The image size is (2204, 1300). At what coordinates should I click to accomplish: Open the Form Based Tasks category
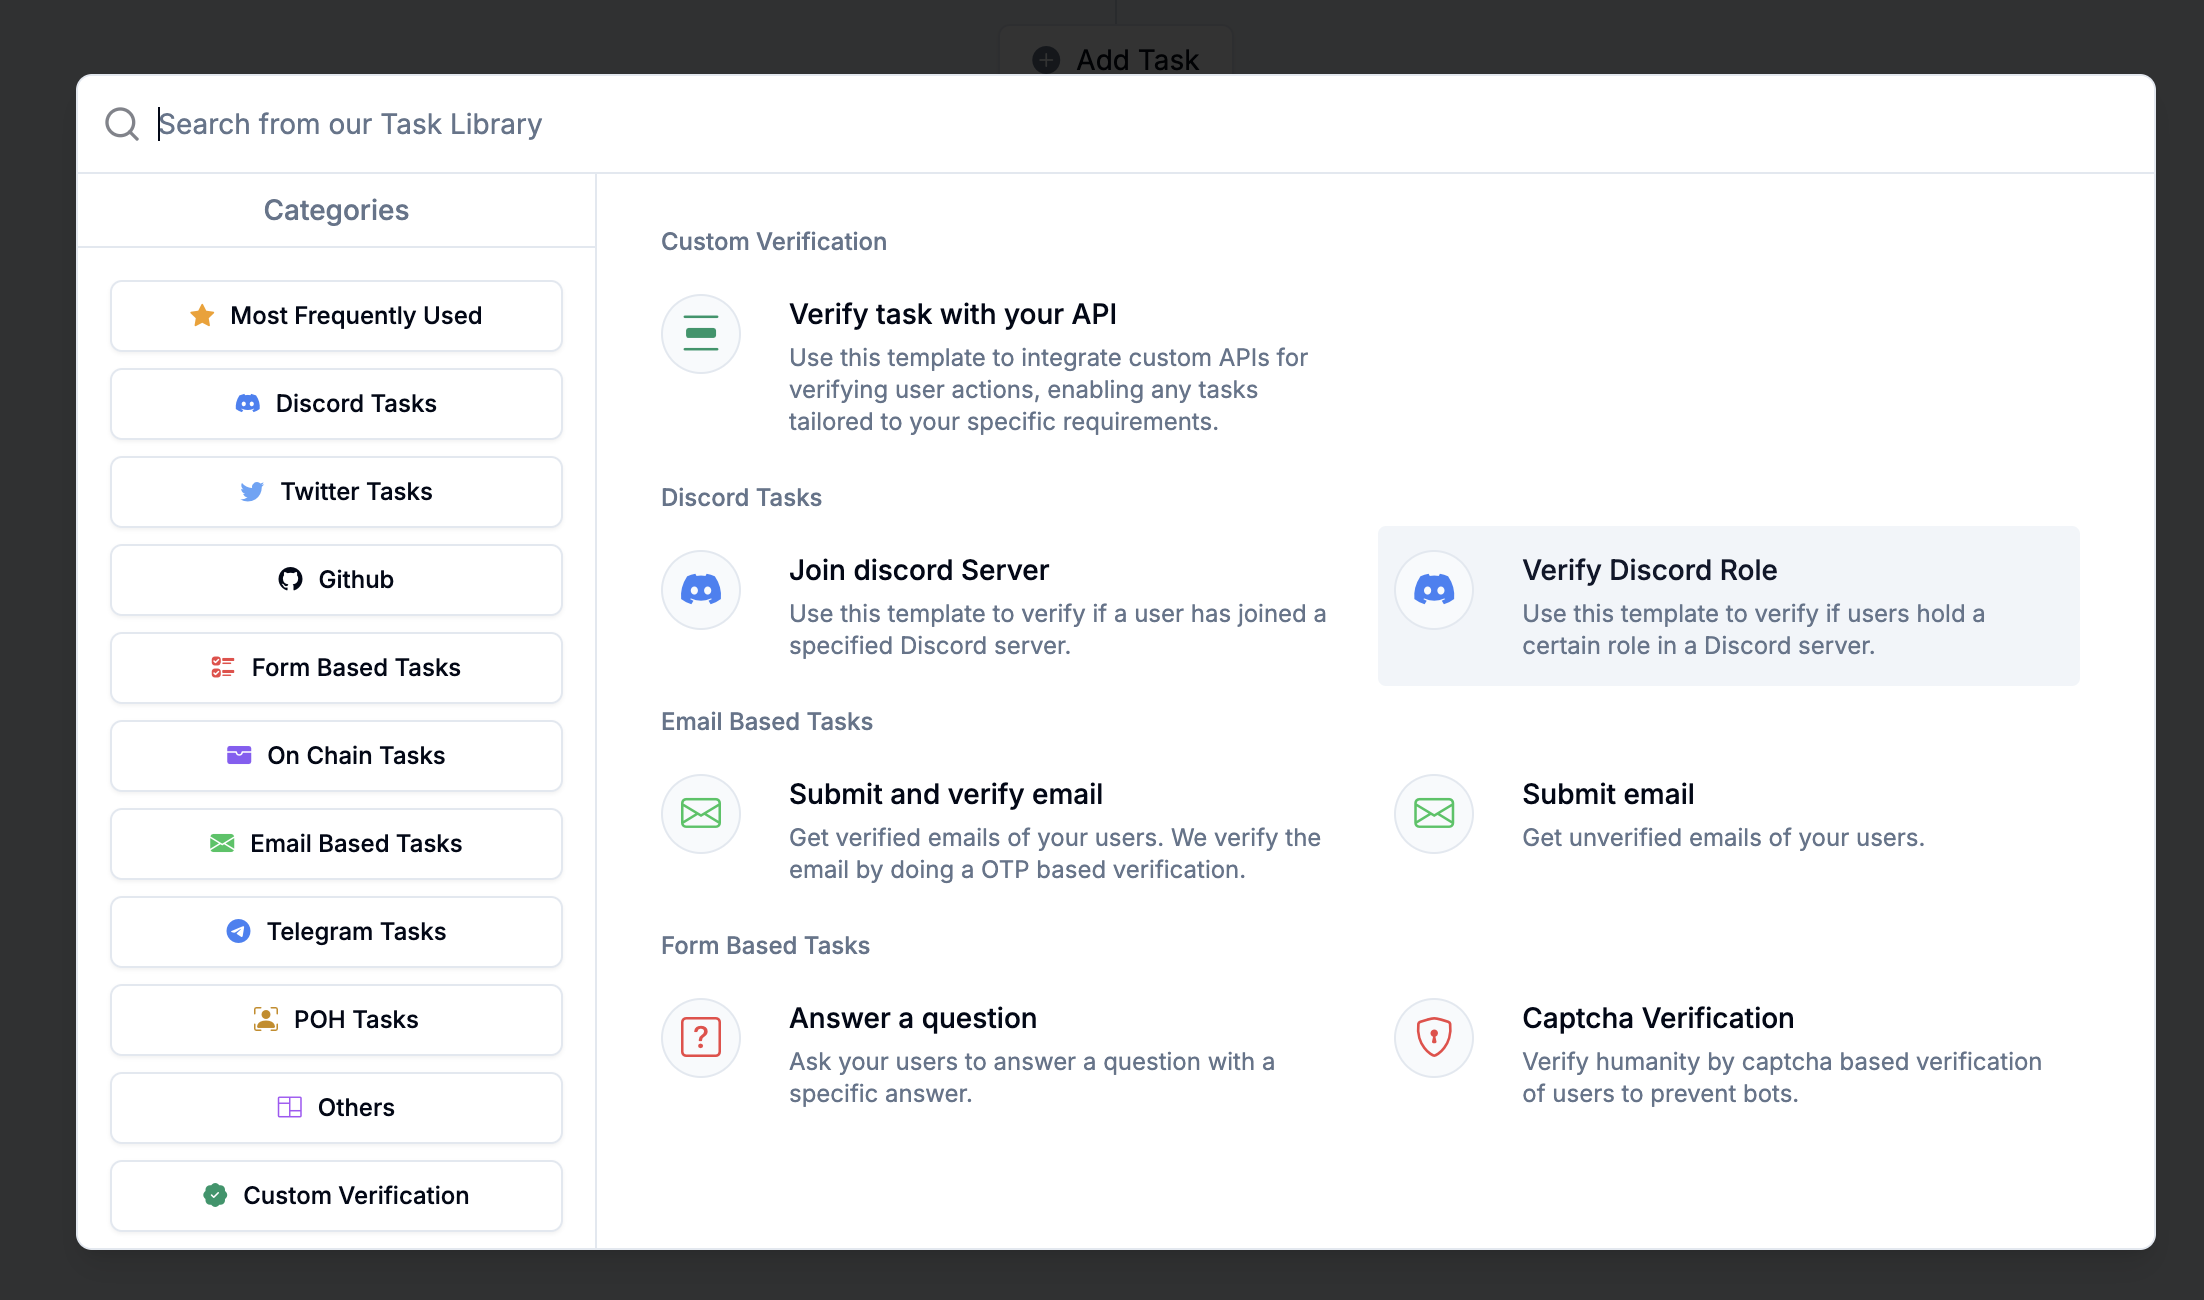coord(336,668)
